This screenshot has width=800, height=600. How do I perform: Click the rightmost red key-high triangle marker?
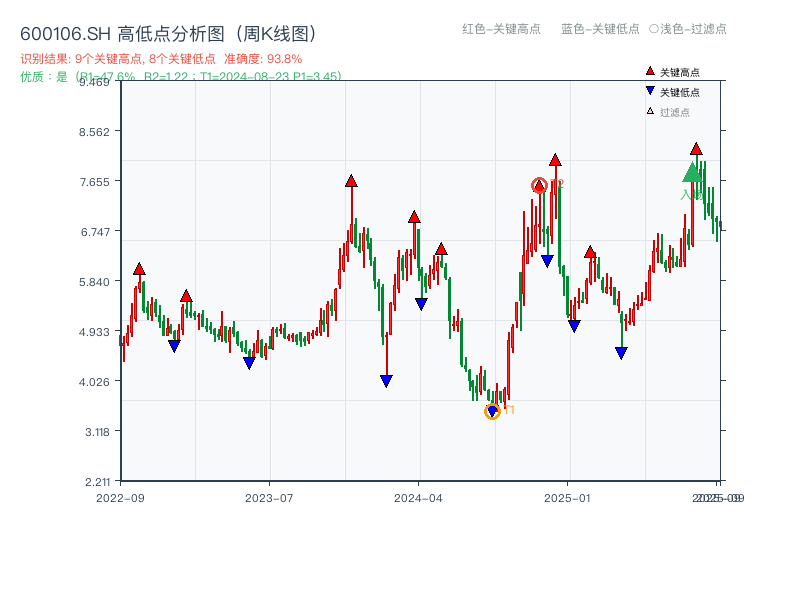tap(695, 150)
